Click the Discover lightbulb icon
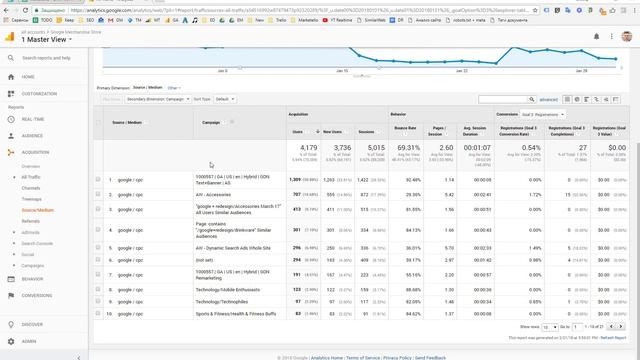 11,324
